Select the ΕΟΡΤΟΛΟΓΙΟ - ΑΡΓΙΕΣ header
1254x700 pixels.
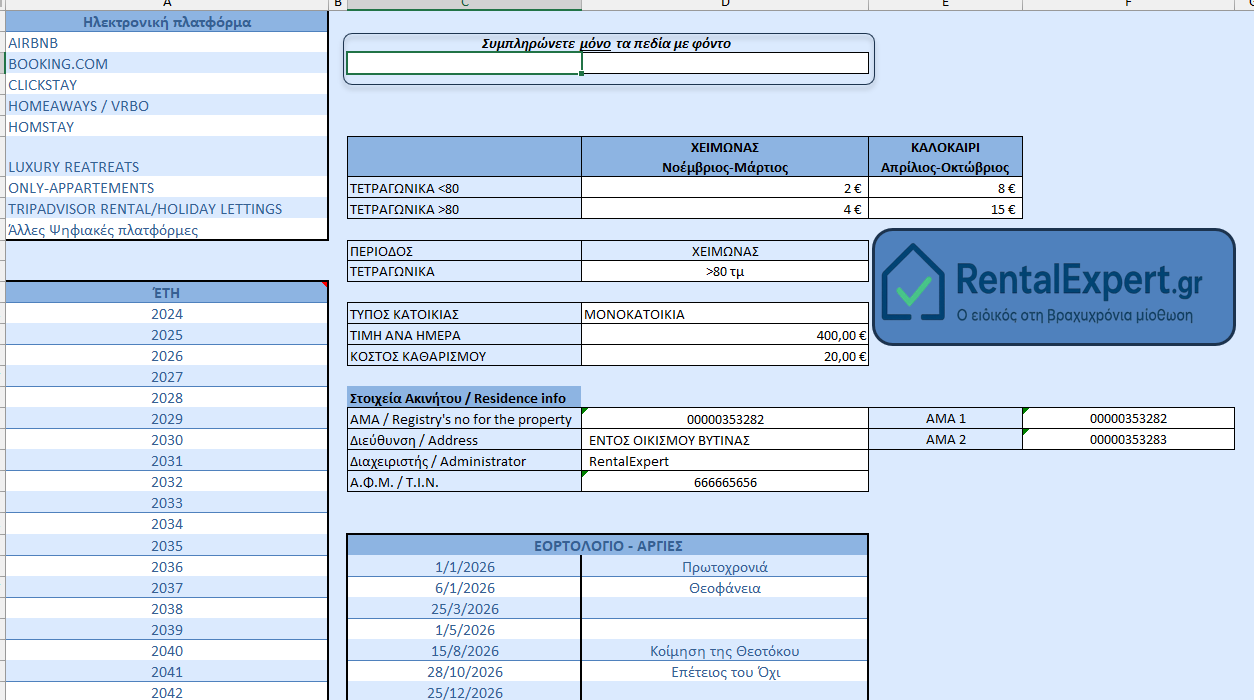coord(607,545)
